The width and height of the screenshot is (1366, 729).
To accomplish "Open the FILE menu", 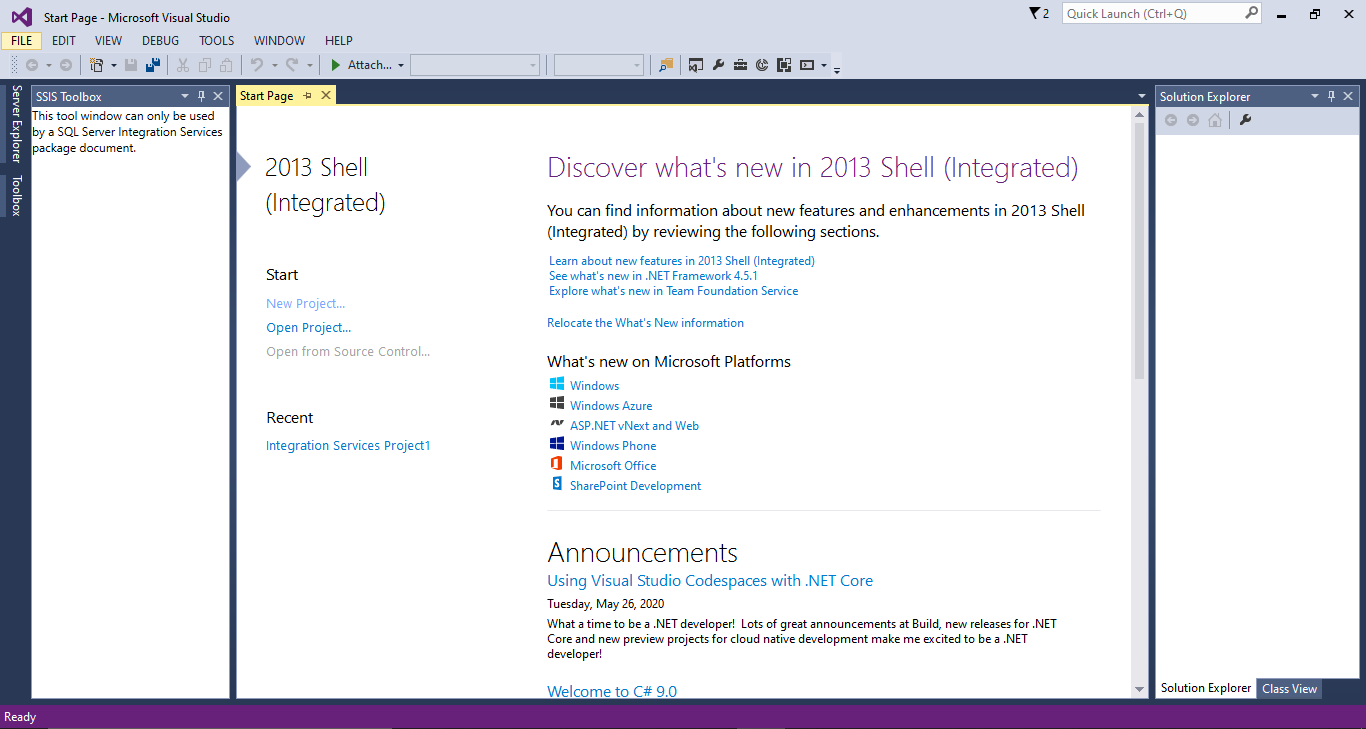I will (x=21, y=41).
